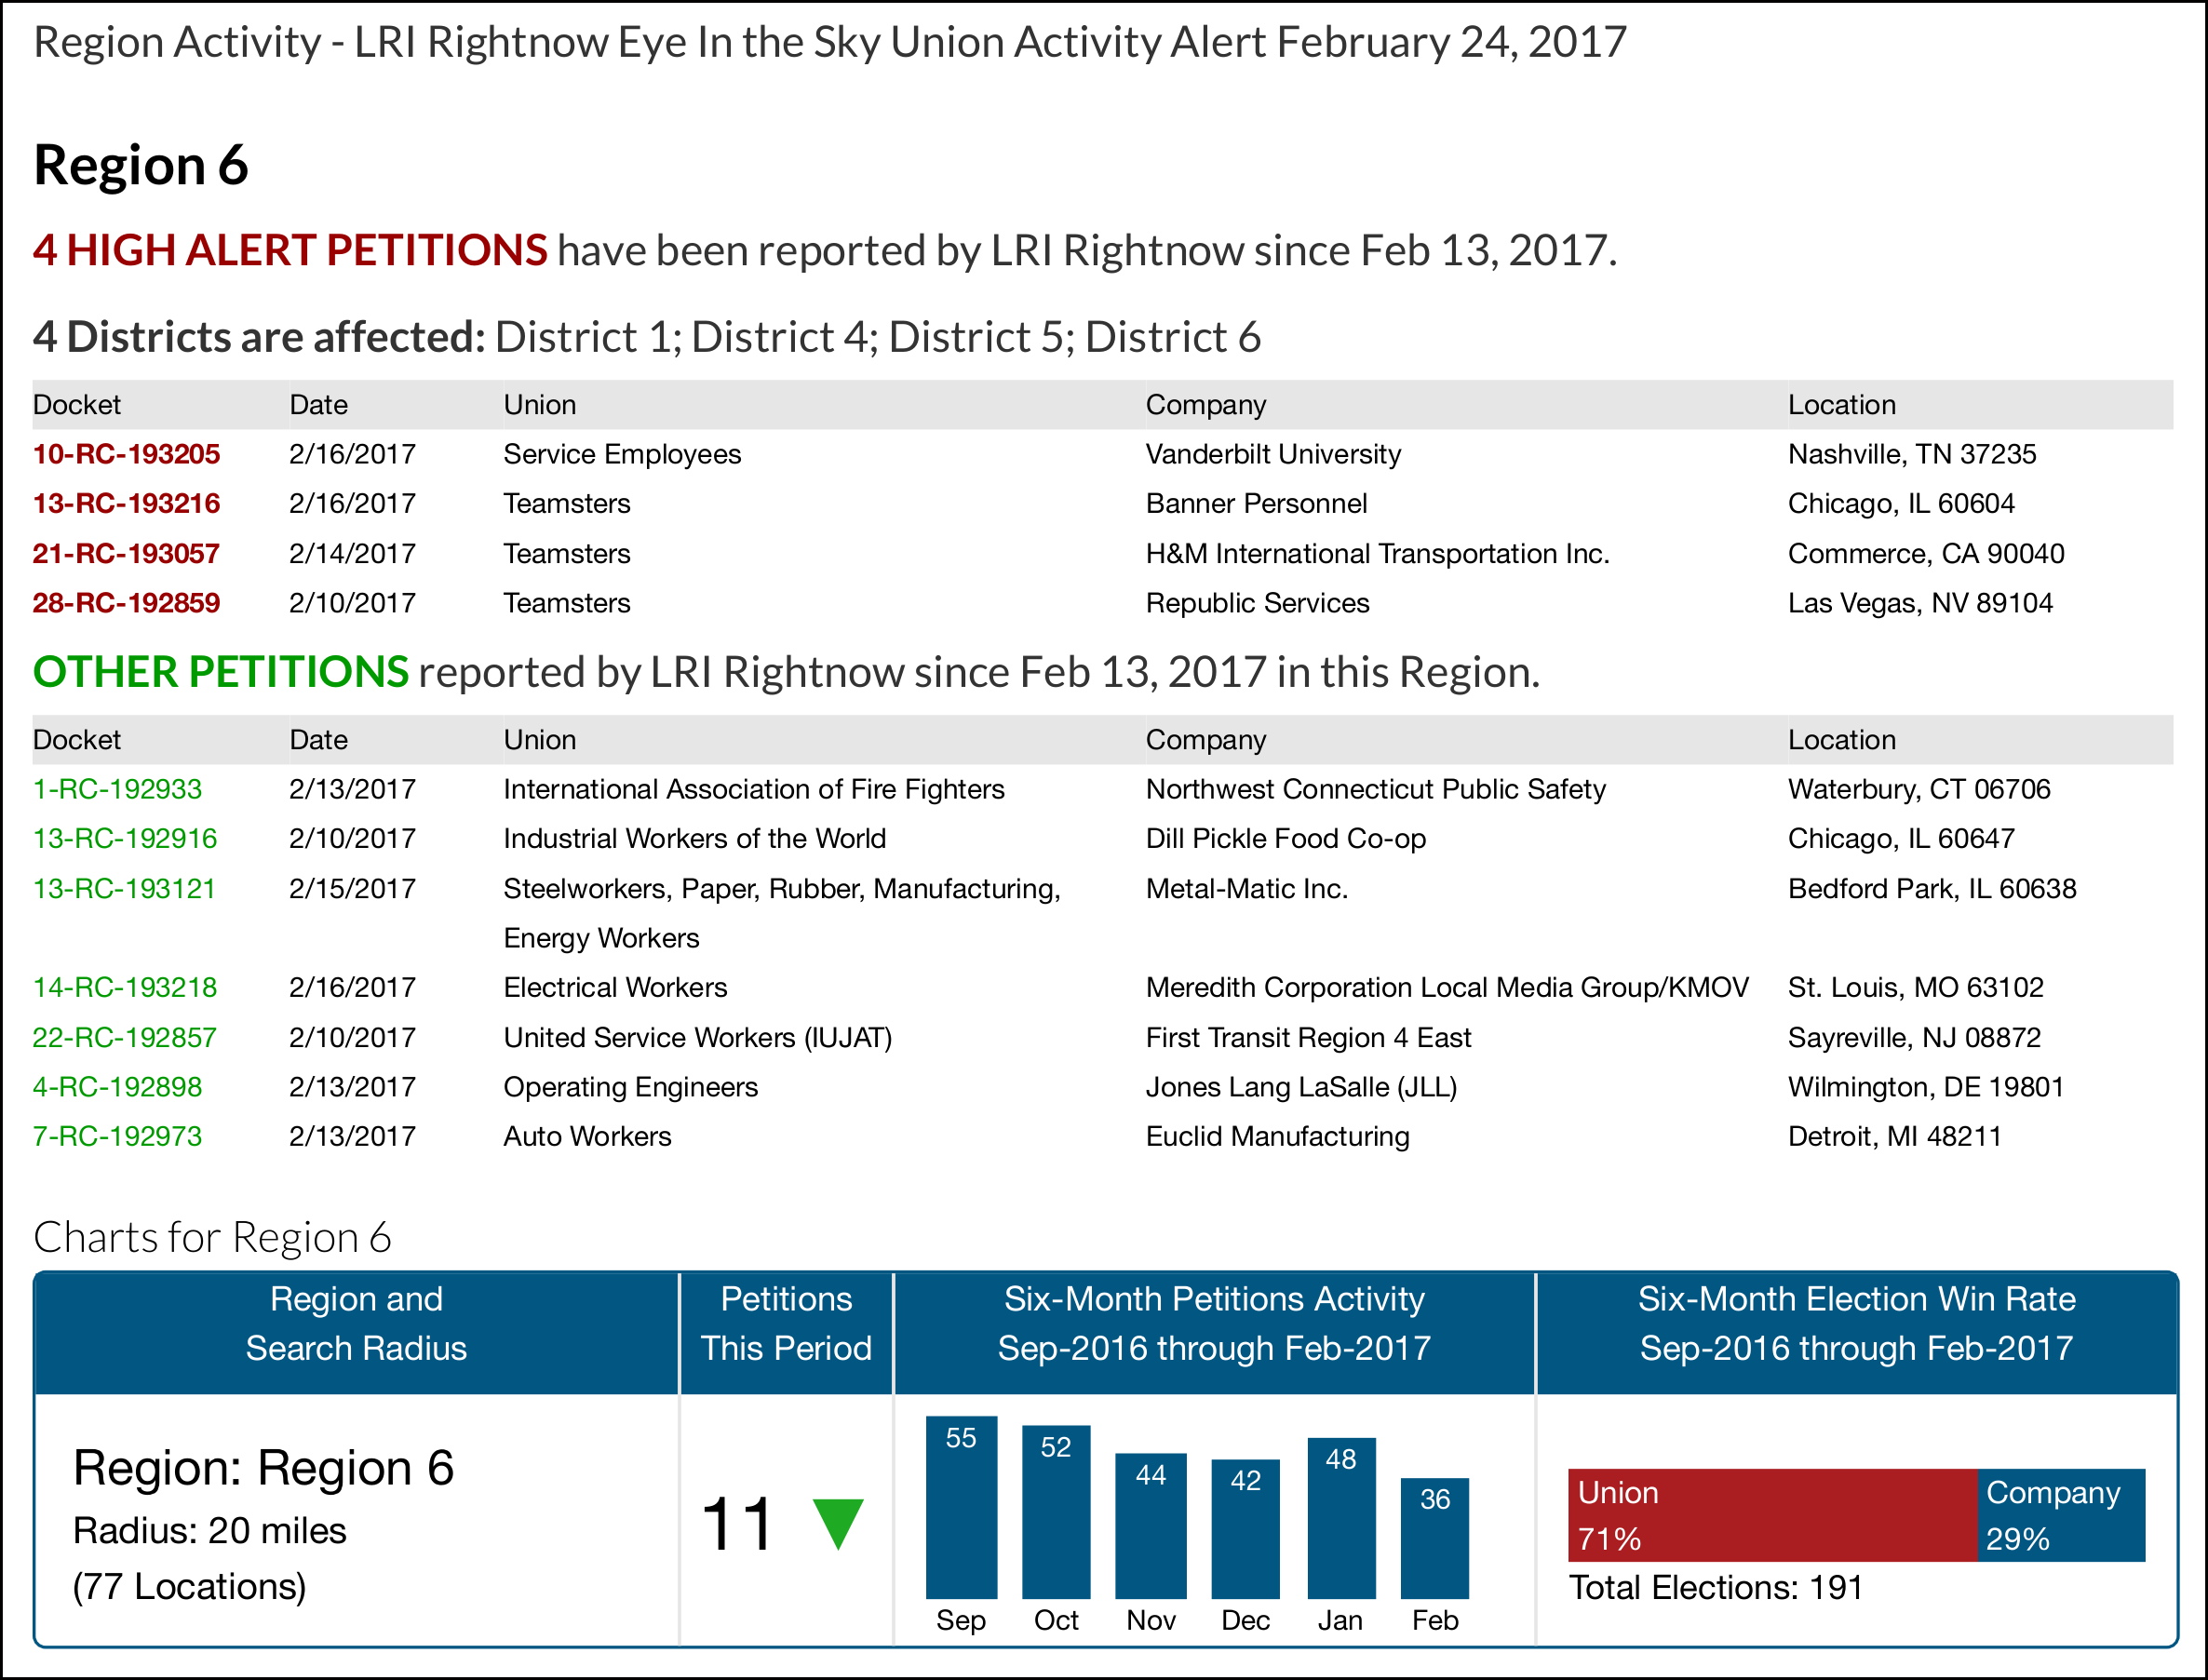2208x1680 pixels.
Task: Click the red Union 71% bar segment
Action: tap(1773, 1515)
